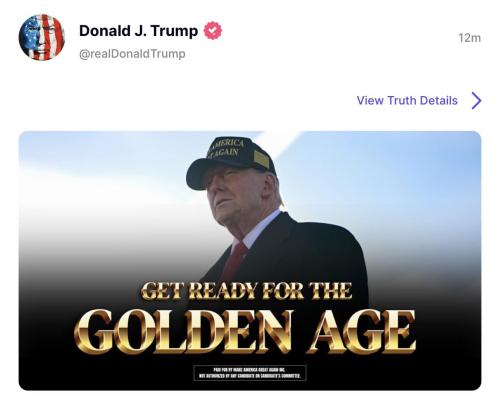The width and height of the screenshot is (500, 408).
Task: Click the gold patch on the cap
Action: pyautogui.click(x=261, y=159)
